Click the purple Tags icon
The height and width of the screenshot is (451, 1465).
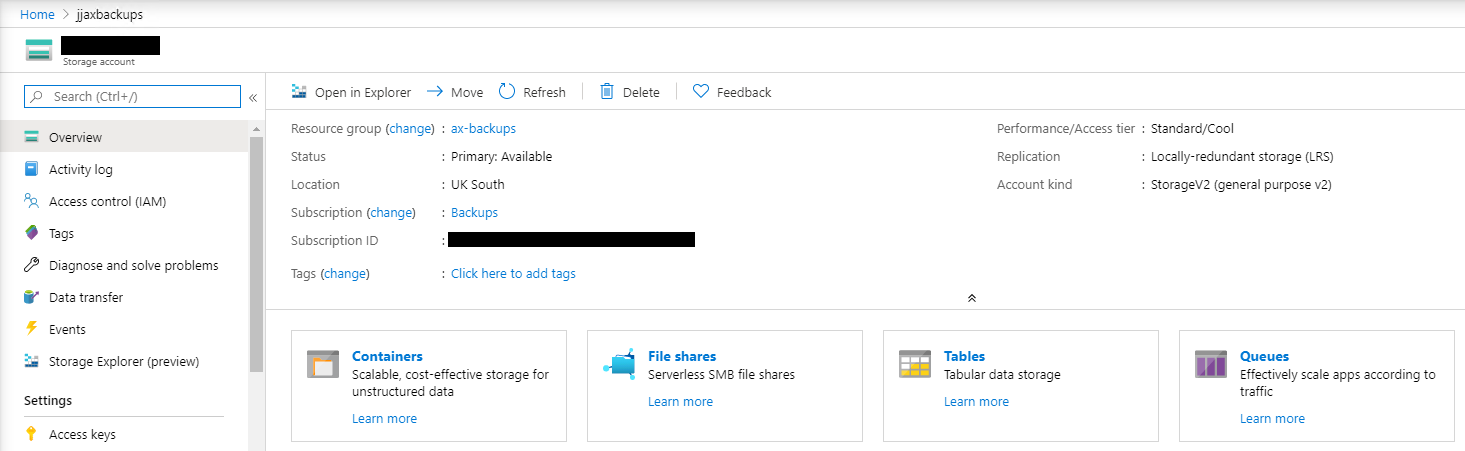32,233
